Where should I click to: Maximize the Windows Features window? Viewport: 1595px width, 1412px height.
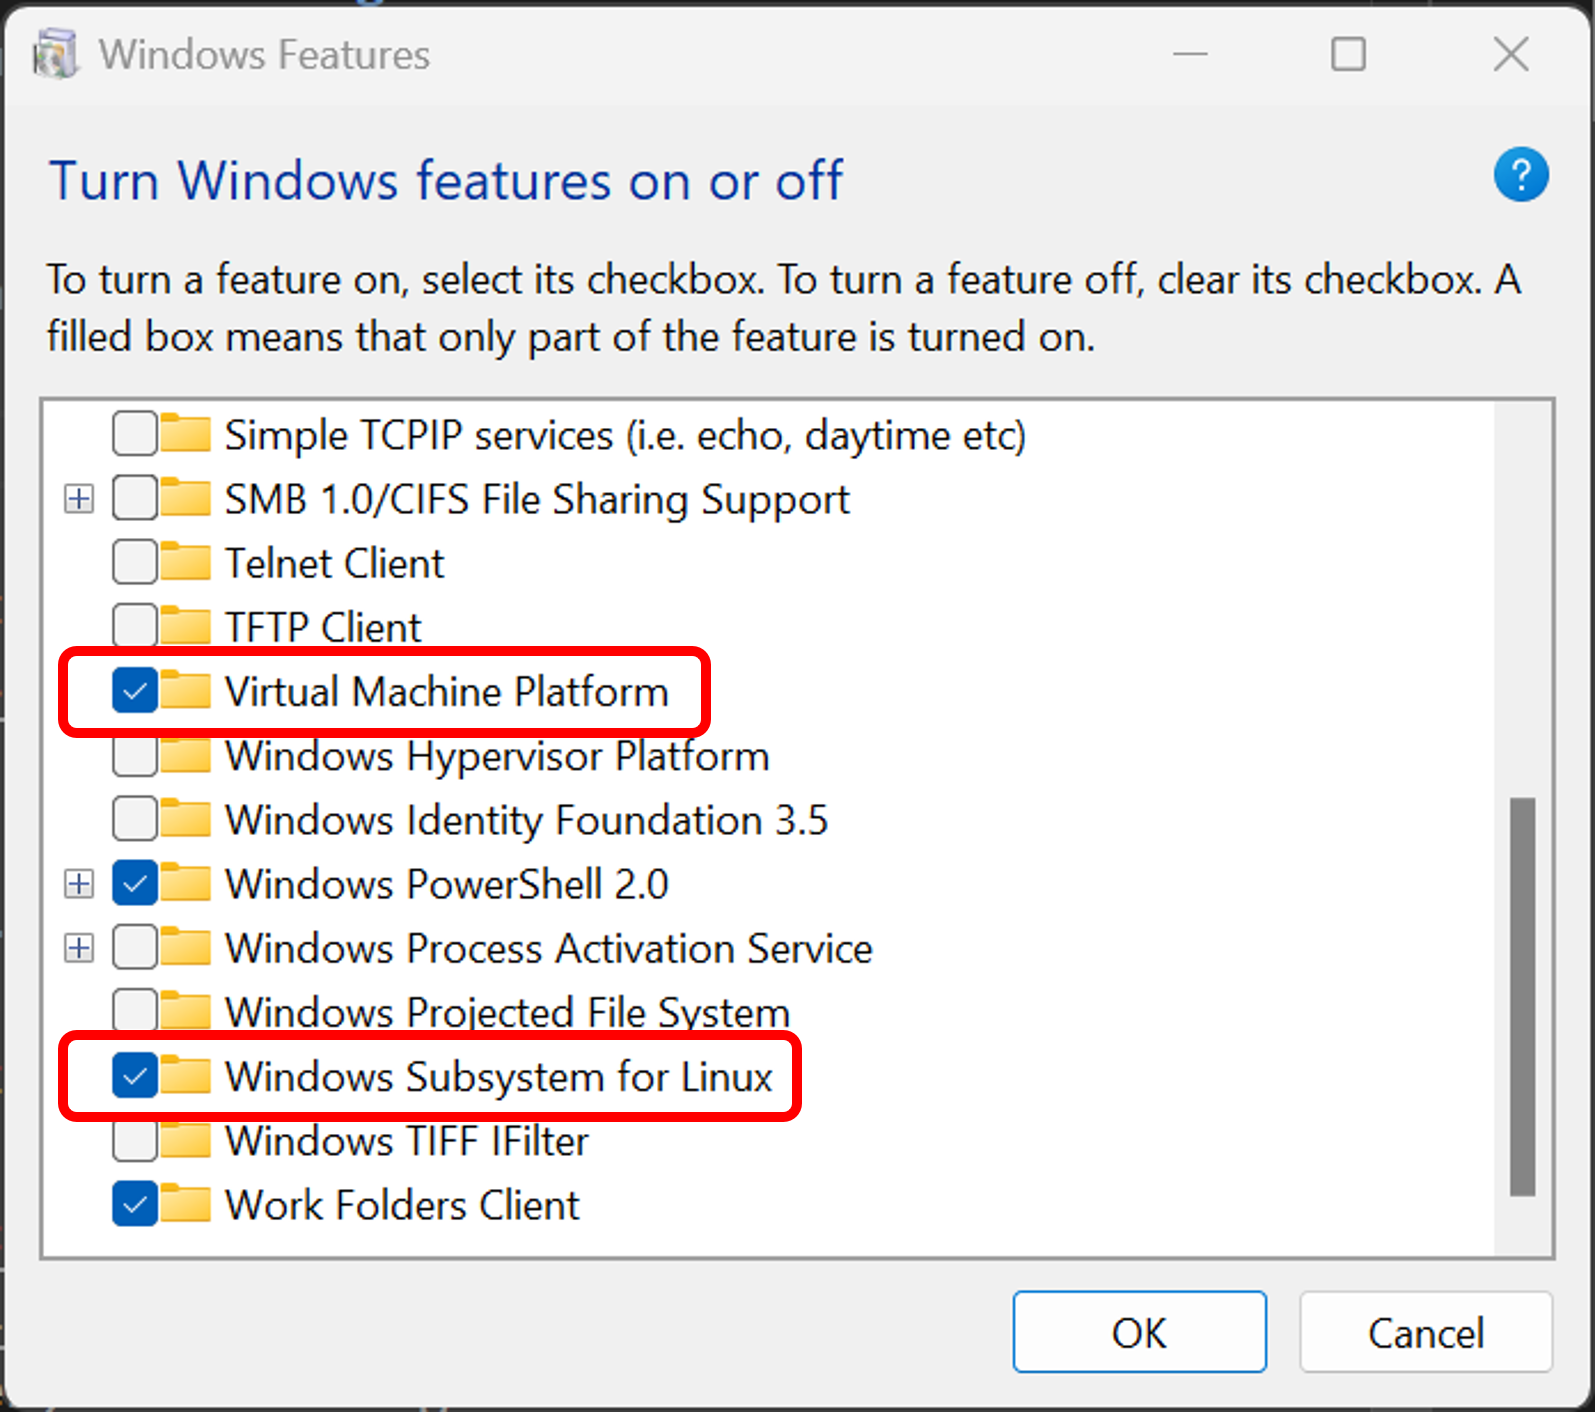click(x=1348, y=54)
